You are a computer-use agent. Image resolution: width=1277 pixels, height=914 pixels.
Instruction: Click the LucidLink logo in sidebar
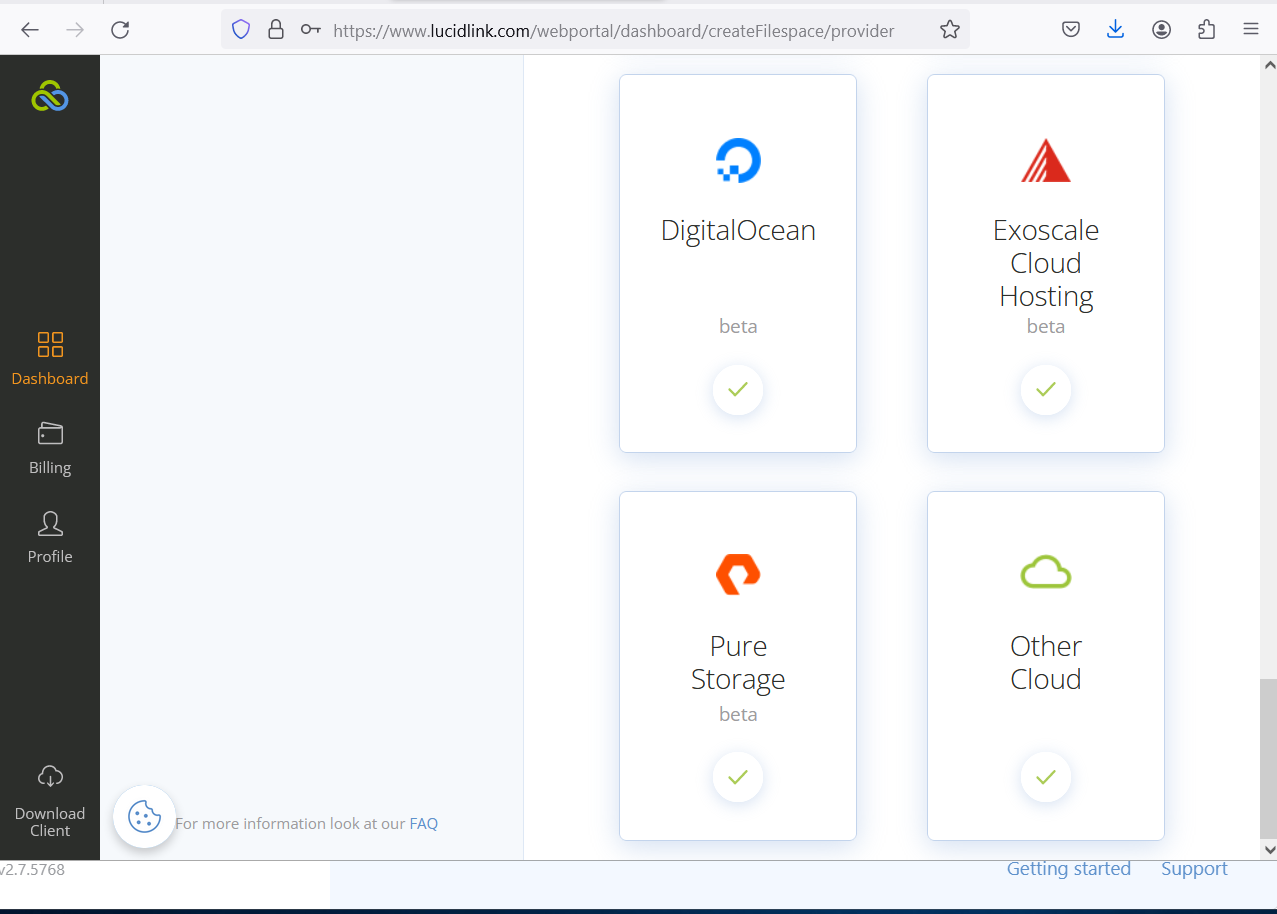pos(50,96)
